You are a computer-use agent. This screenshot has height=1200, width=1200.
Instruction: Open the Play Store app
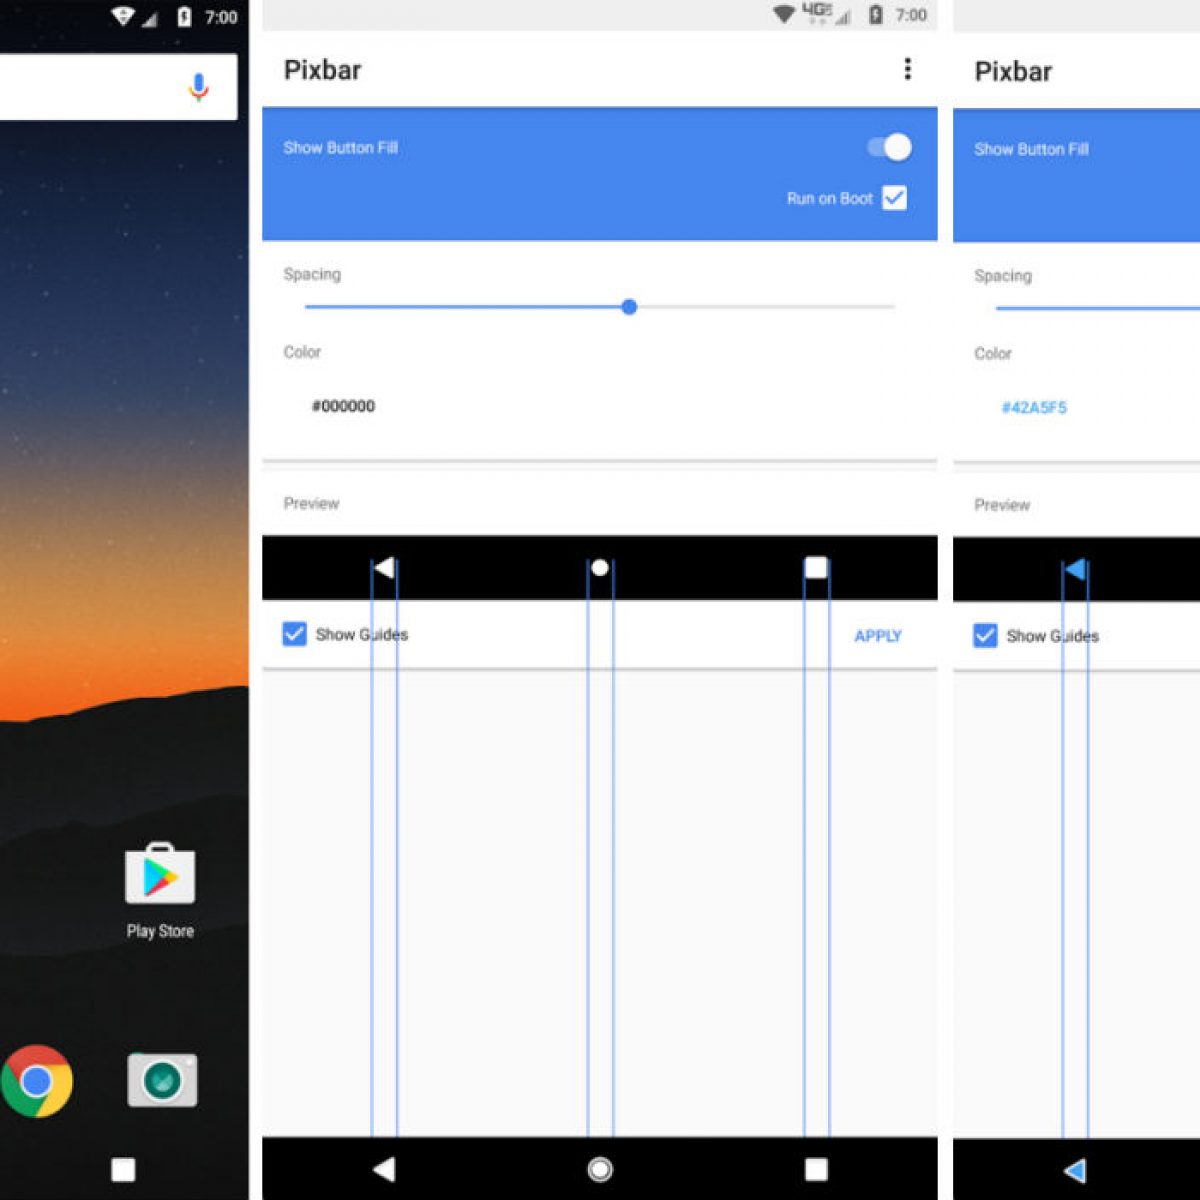[x=160, y=875]
